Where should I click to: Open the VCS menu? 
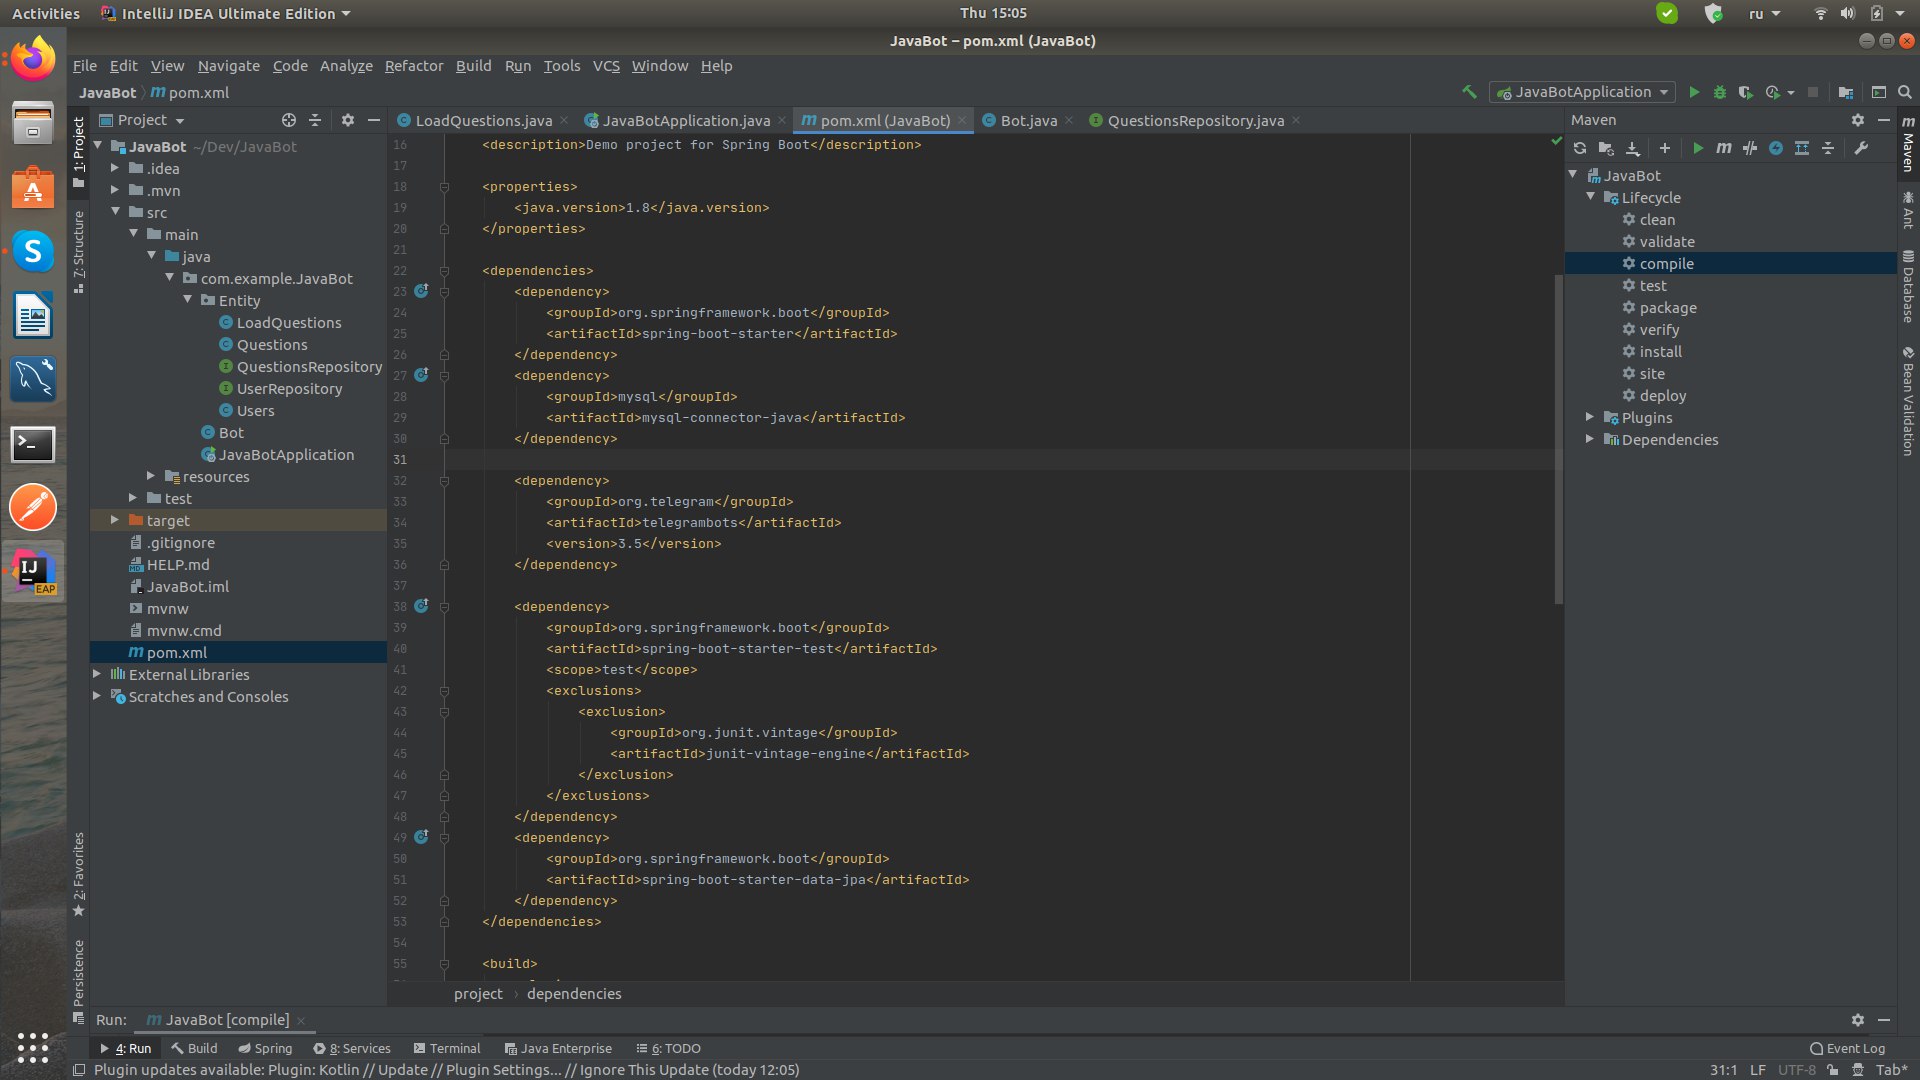(606, 66)
